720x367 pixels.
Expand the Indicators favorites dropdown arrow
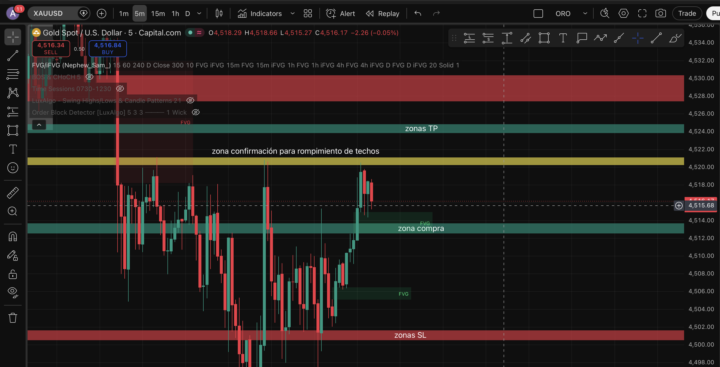(x=292, y=13)
